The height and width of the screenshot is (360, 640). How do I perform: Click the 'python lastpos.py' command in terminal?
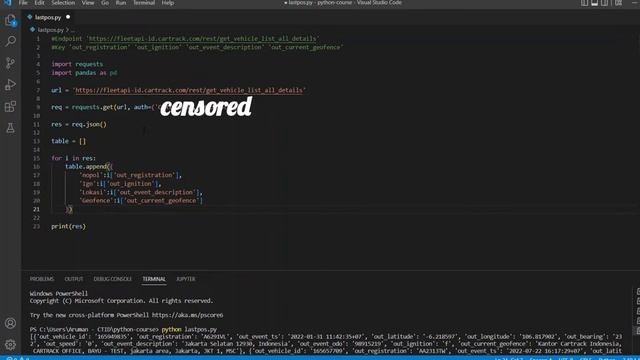189,329
